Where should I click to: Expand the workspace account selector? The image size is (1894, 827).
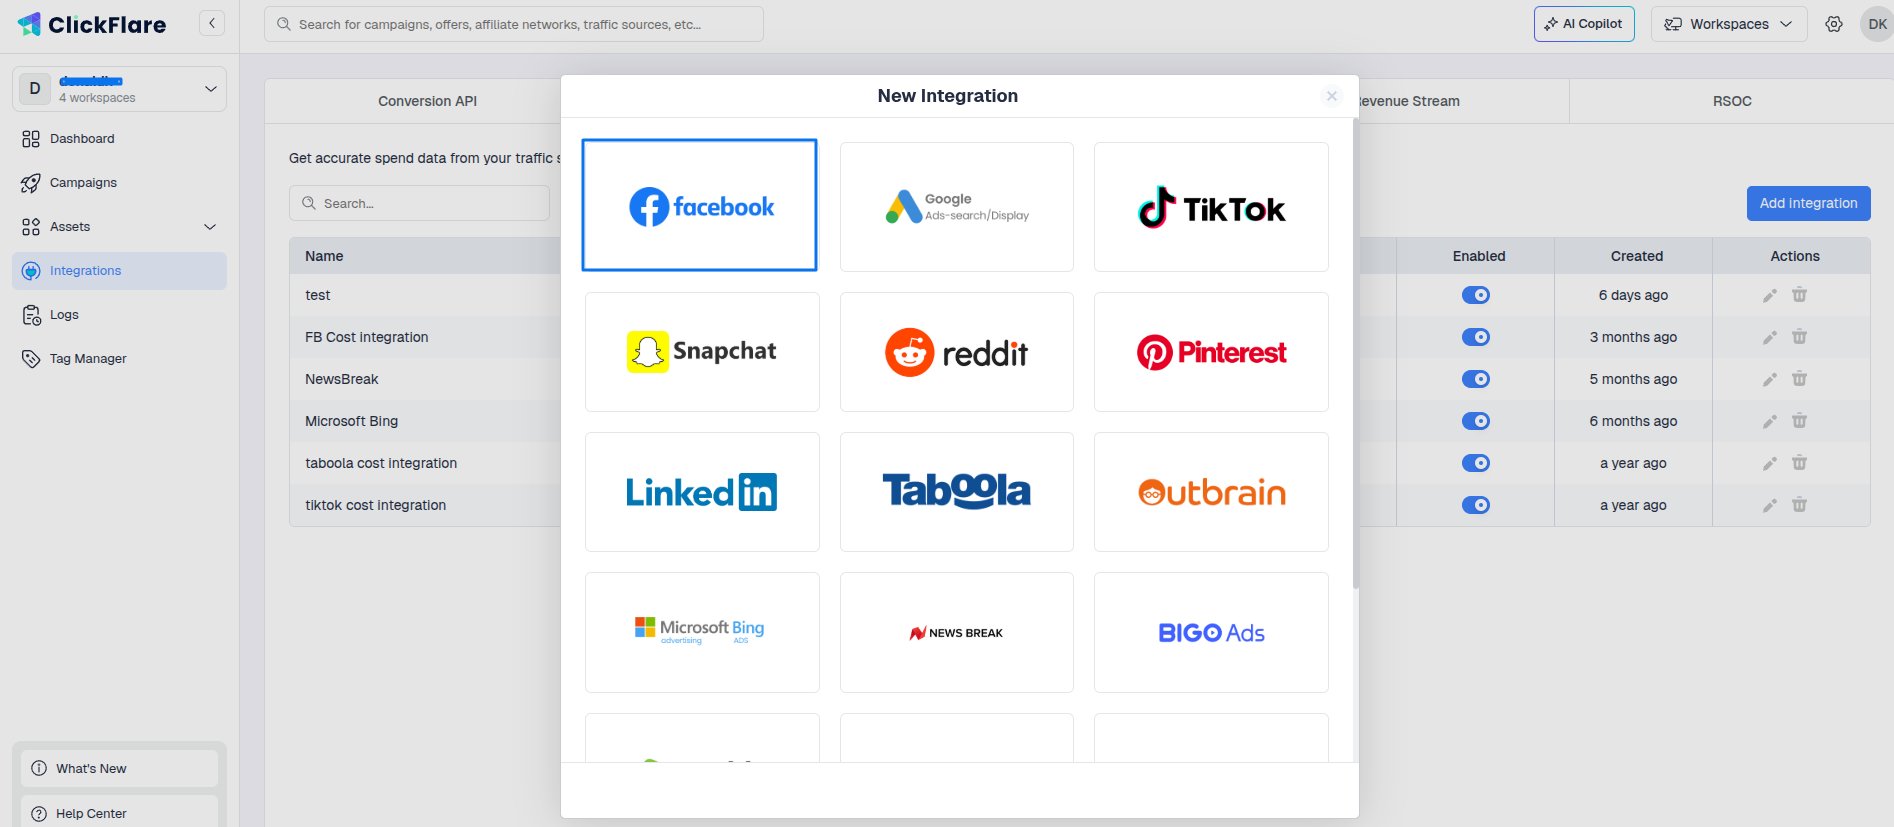point(119,89)
